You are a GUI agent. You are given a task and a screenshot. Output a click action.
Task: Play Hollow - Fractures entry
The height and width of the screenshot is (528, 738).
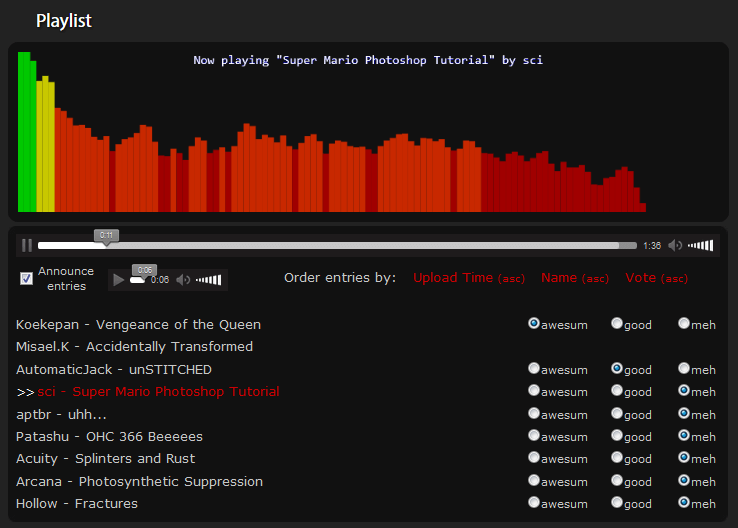click(x=77, y=504)
